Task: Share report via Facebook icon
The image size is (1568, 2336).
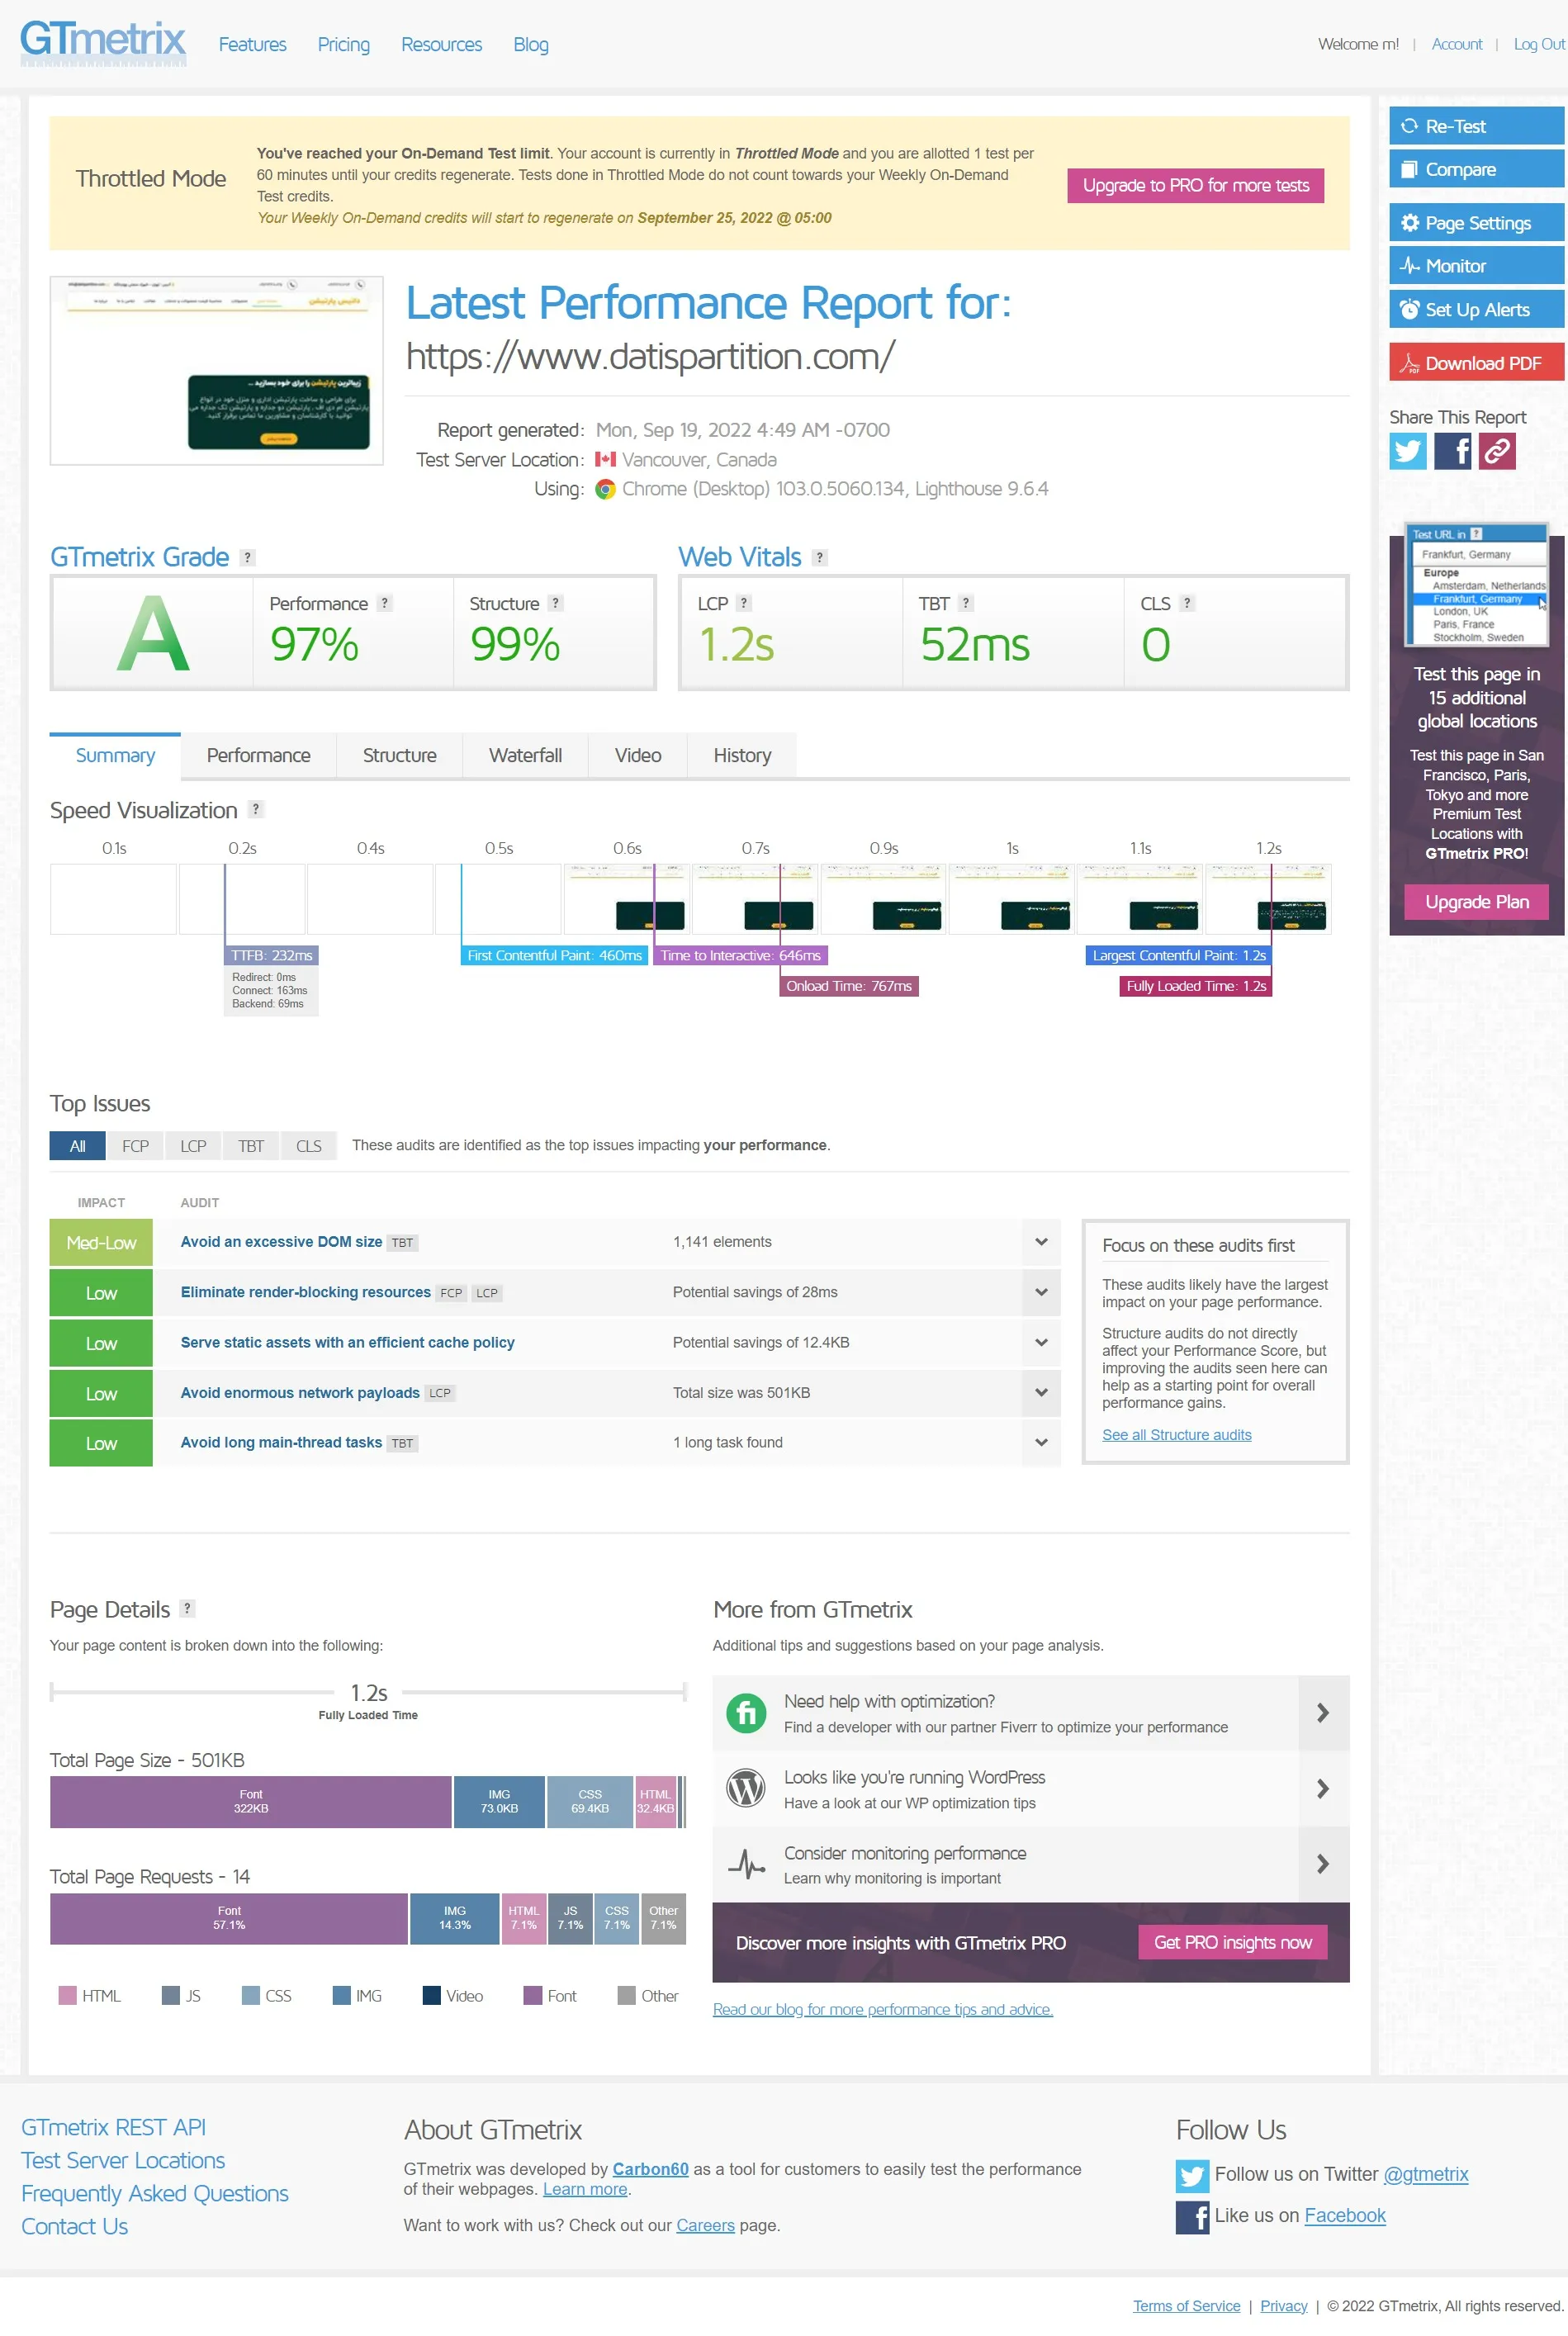Action: pos(1452,452)
